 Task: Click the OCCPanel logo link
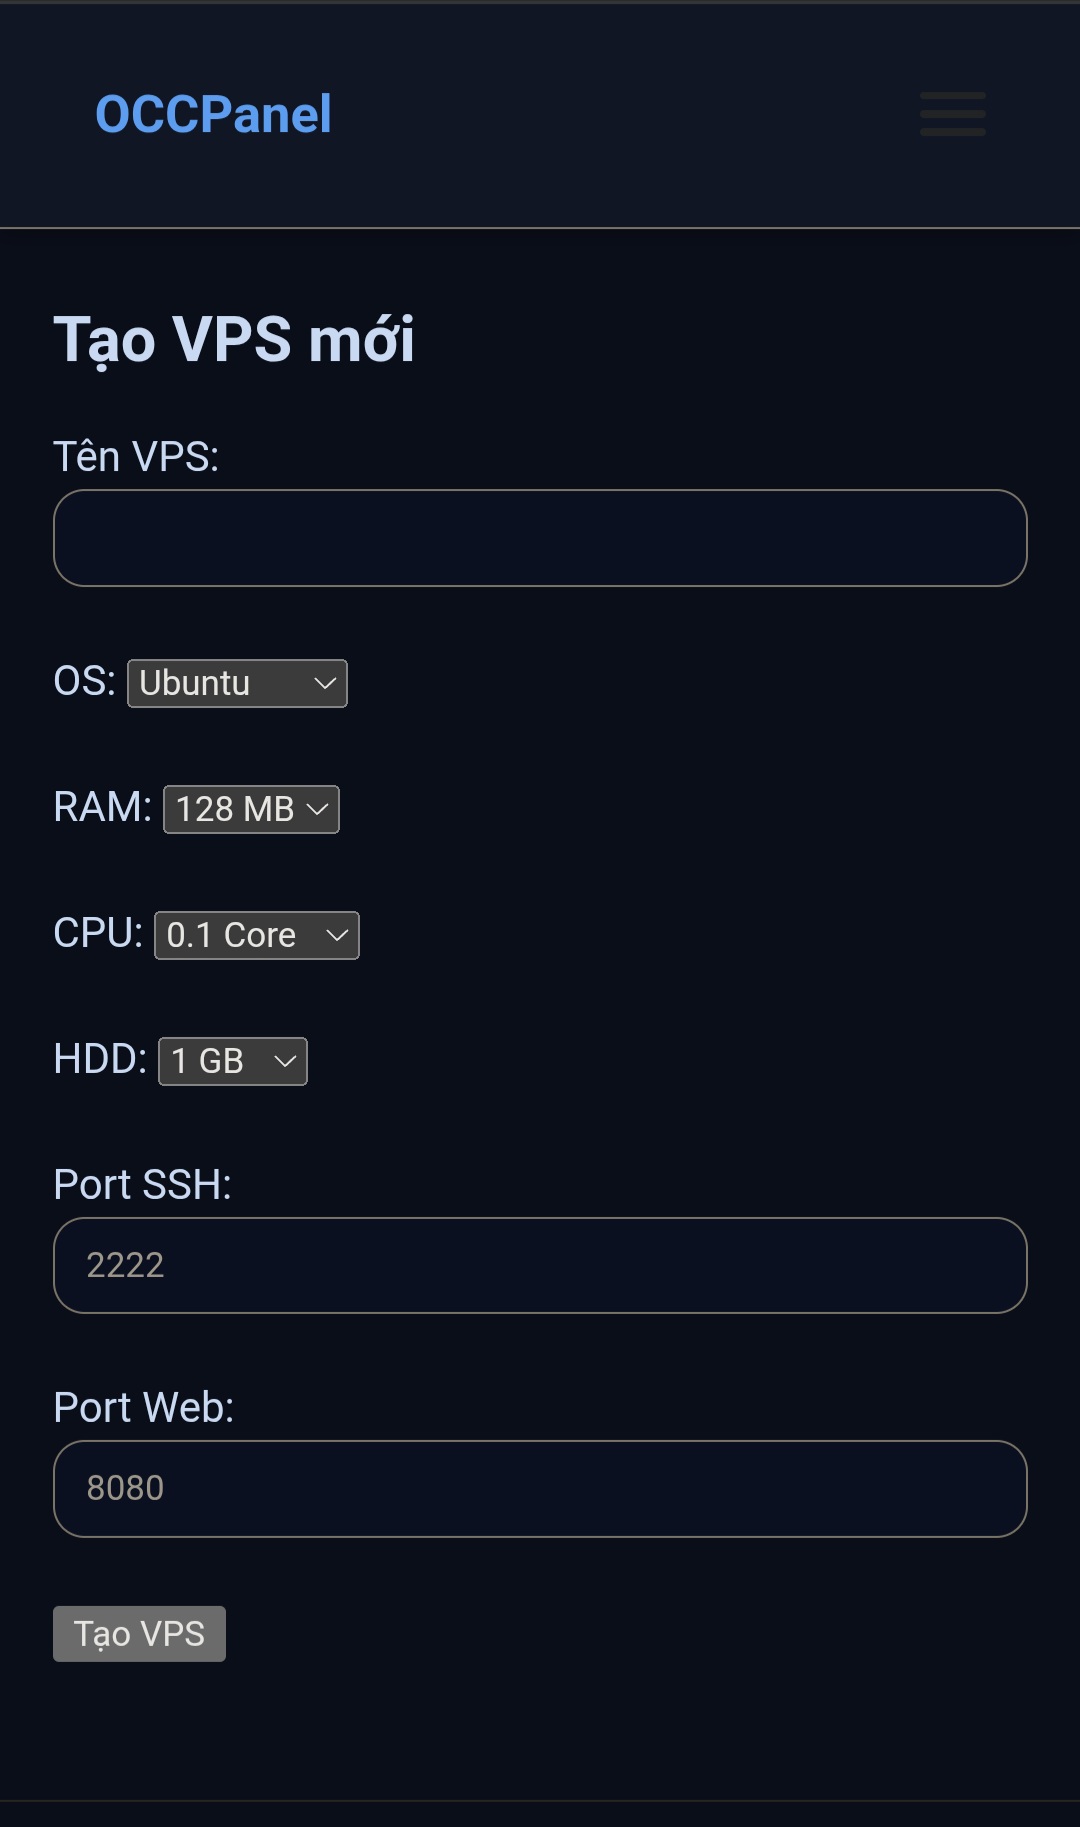click(213, 114)
